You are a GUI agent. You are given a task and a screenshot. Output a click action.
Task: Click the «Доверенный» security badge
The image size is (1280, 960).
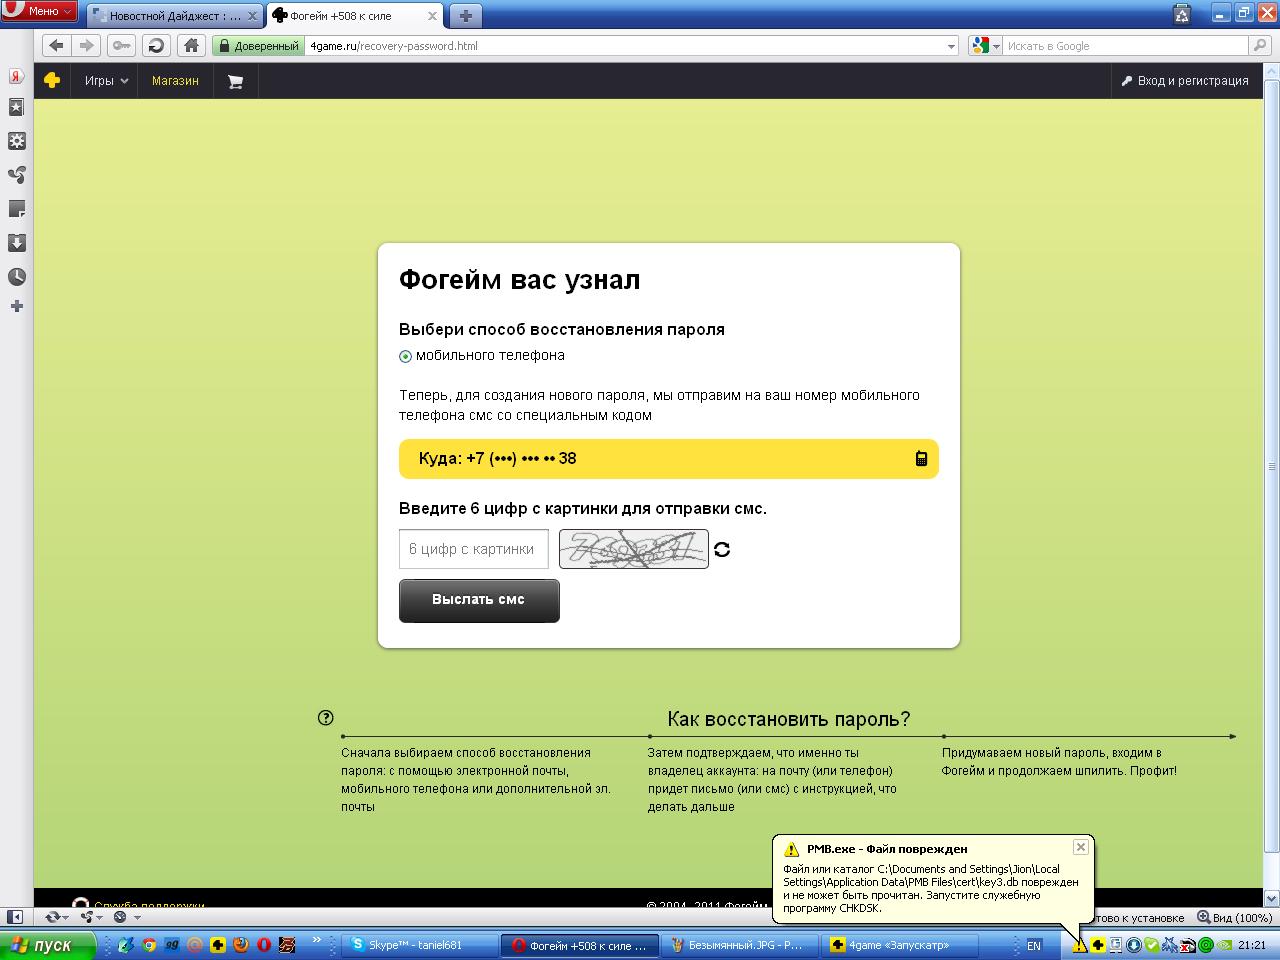click(258, 46)
